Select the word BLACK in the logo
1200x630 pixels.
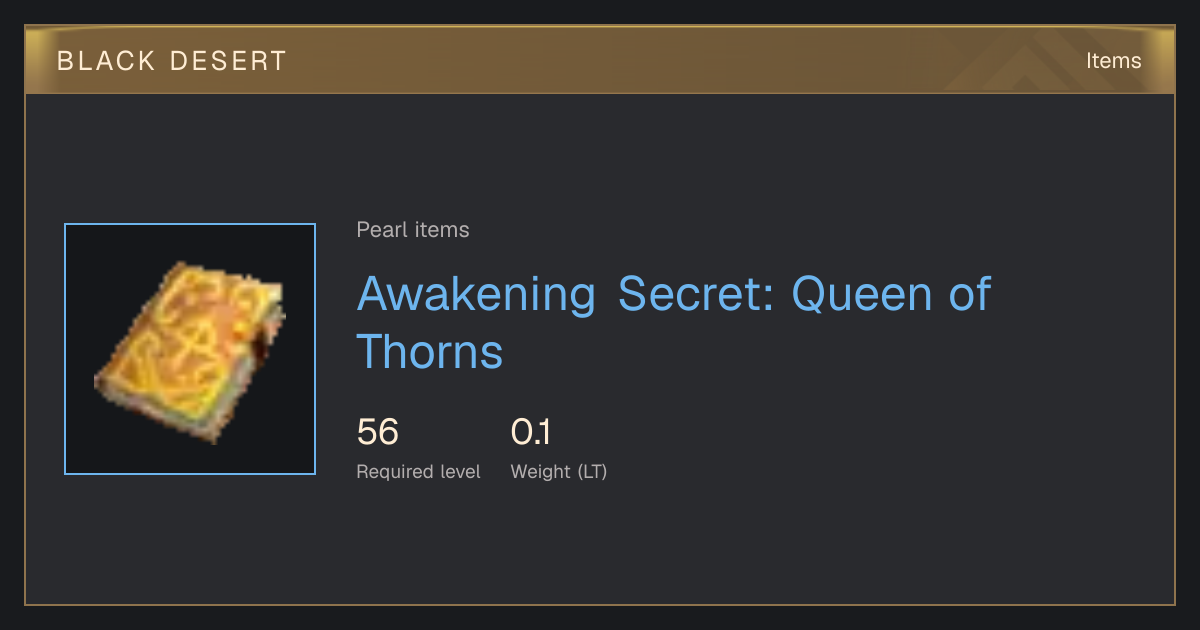[93, 61]
